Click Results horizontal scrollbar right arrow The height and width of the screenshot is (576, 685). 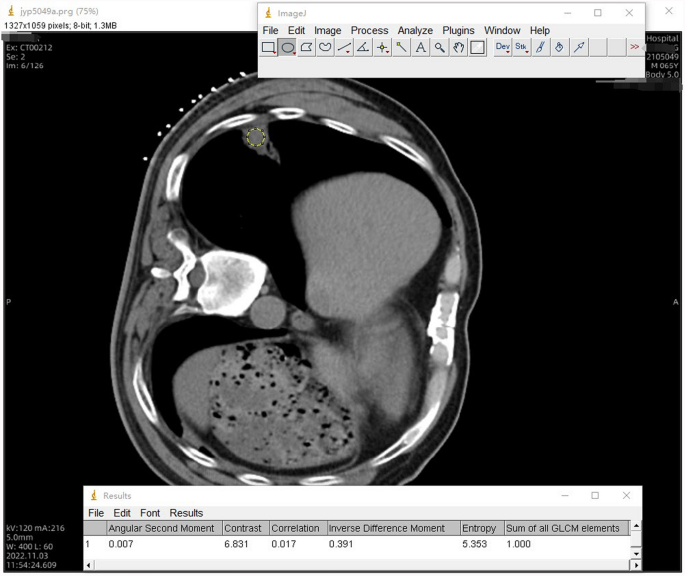(636, 566)
